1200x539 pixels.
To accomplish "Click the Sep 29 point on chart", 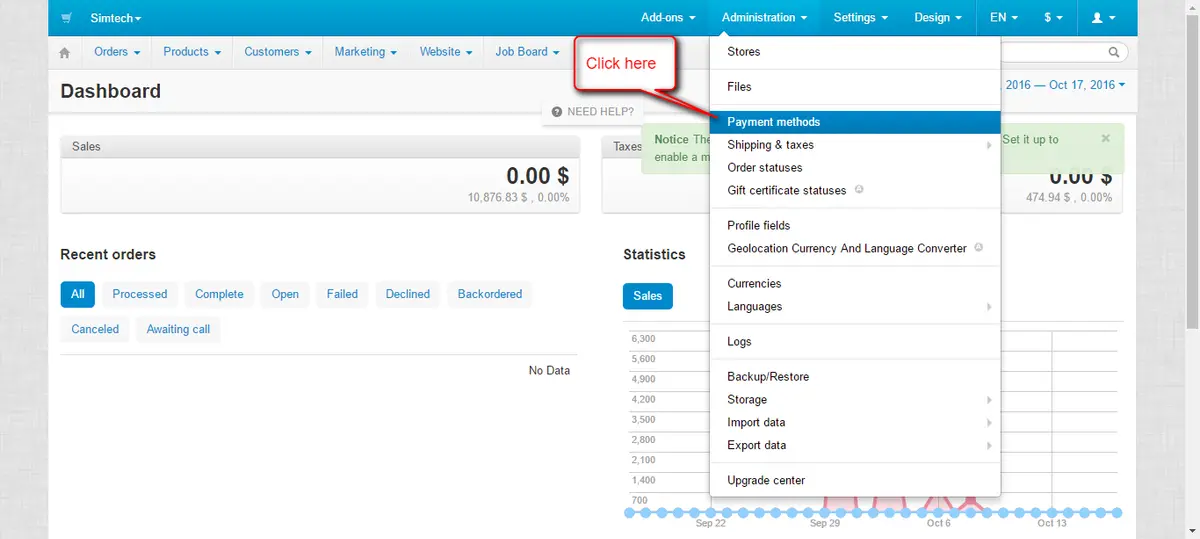I will click(826, 512).
